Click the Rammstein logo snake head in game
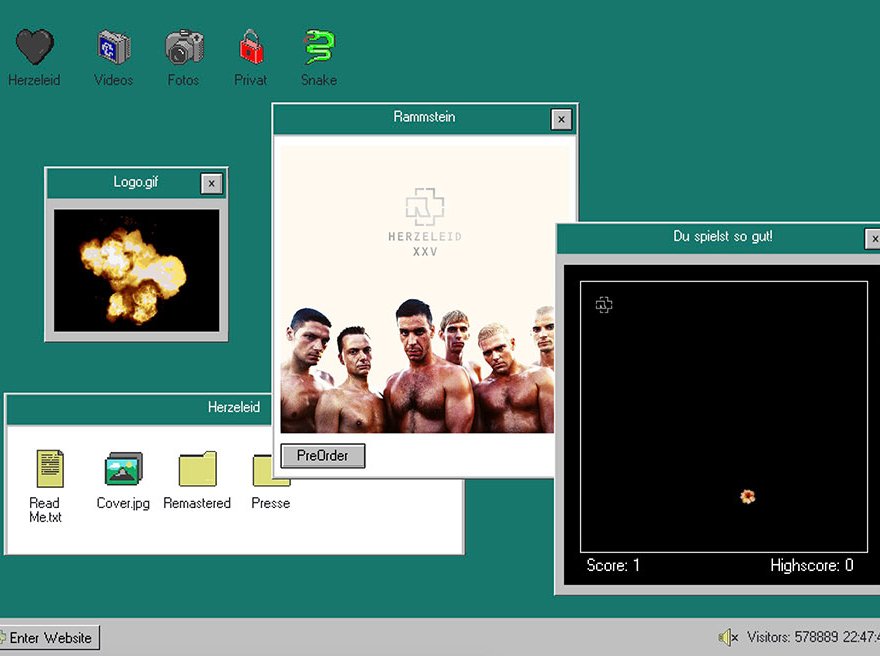Screen dimensions: 880x656 tap(604, 305)
